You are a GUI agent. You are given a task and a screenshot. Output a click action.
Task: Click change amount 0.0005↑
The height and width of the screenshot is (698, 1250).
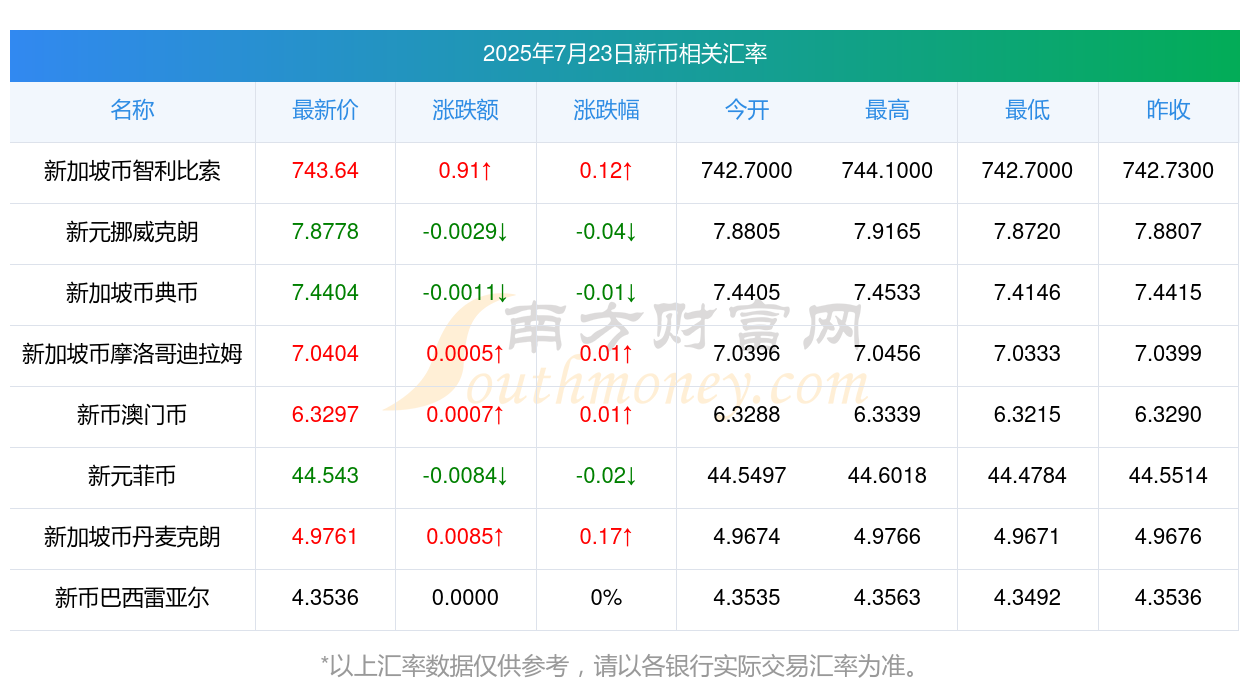[466, 354]
